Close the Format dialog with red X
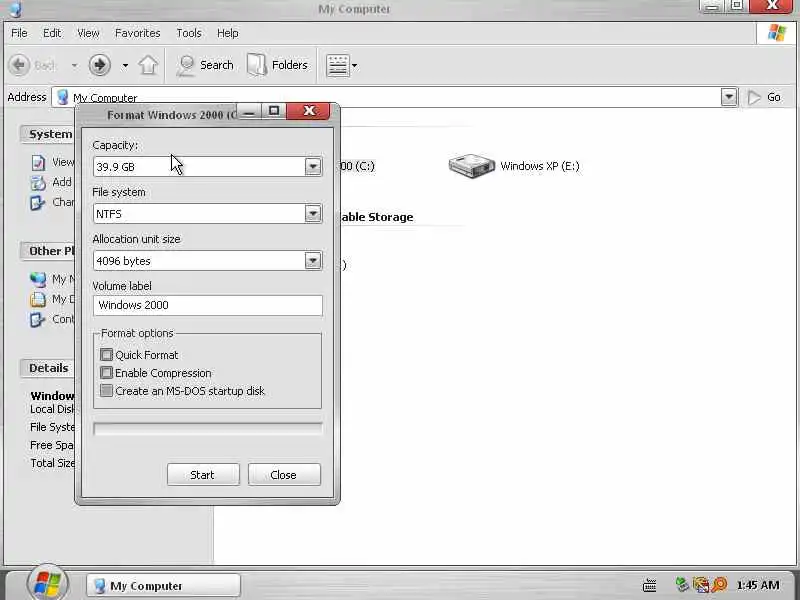This screenshot has width=800, height=600. pyautogui.click(x=308, y=111)
